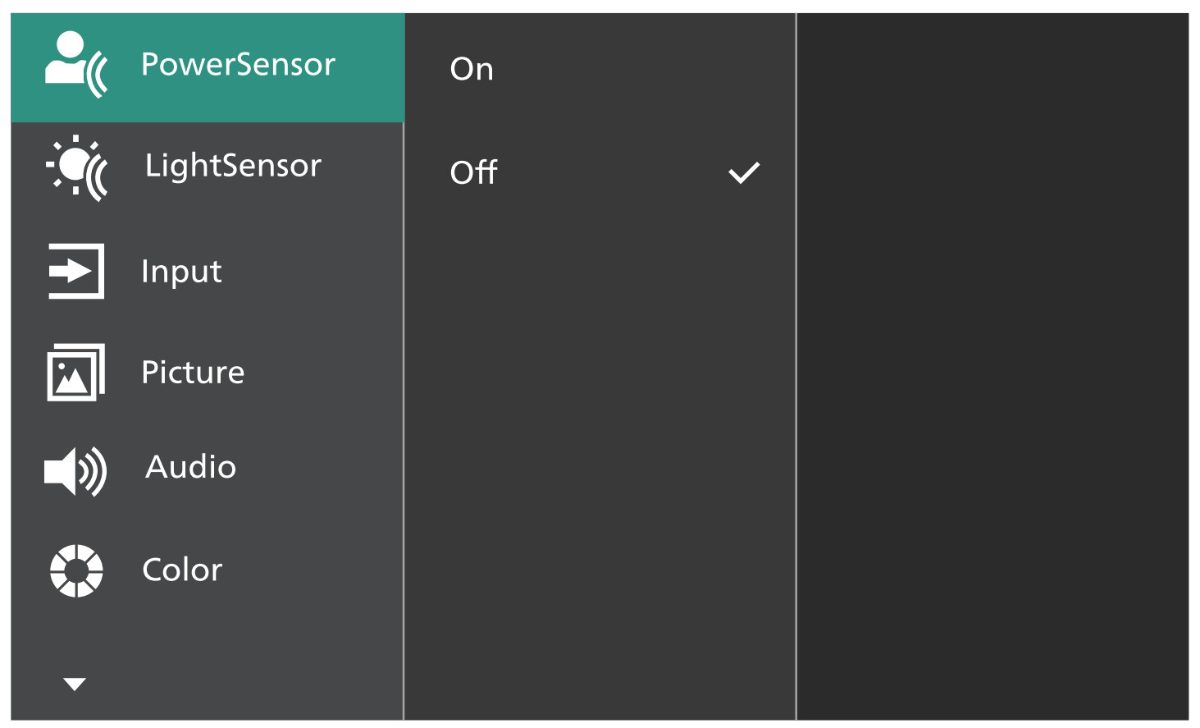Click the Picture settings image icon
Image resolution: width=1200 pixels, height=728 pixels.
coord(76,372)
